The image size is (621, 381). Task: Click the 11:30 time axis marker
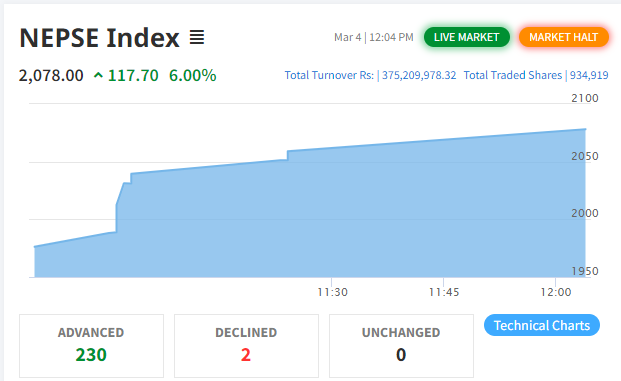click(x=332, y=292)
